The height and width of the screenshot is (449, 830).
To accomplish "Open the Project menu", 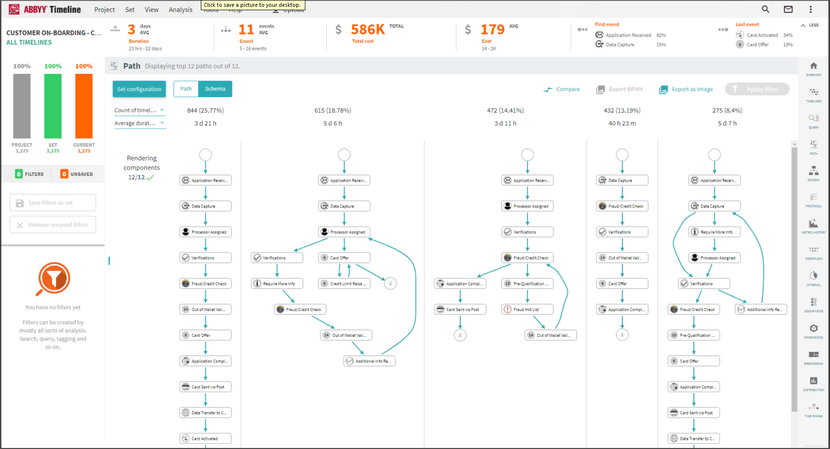I will click(104, 10).
